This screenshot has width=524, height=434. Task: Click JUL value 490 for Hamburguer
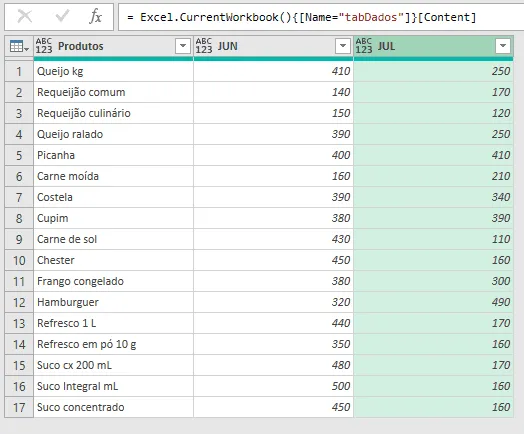[433, 302]
